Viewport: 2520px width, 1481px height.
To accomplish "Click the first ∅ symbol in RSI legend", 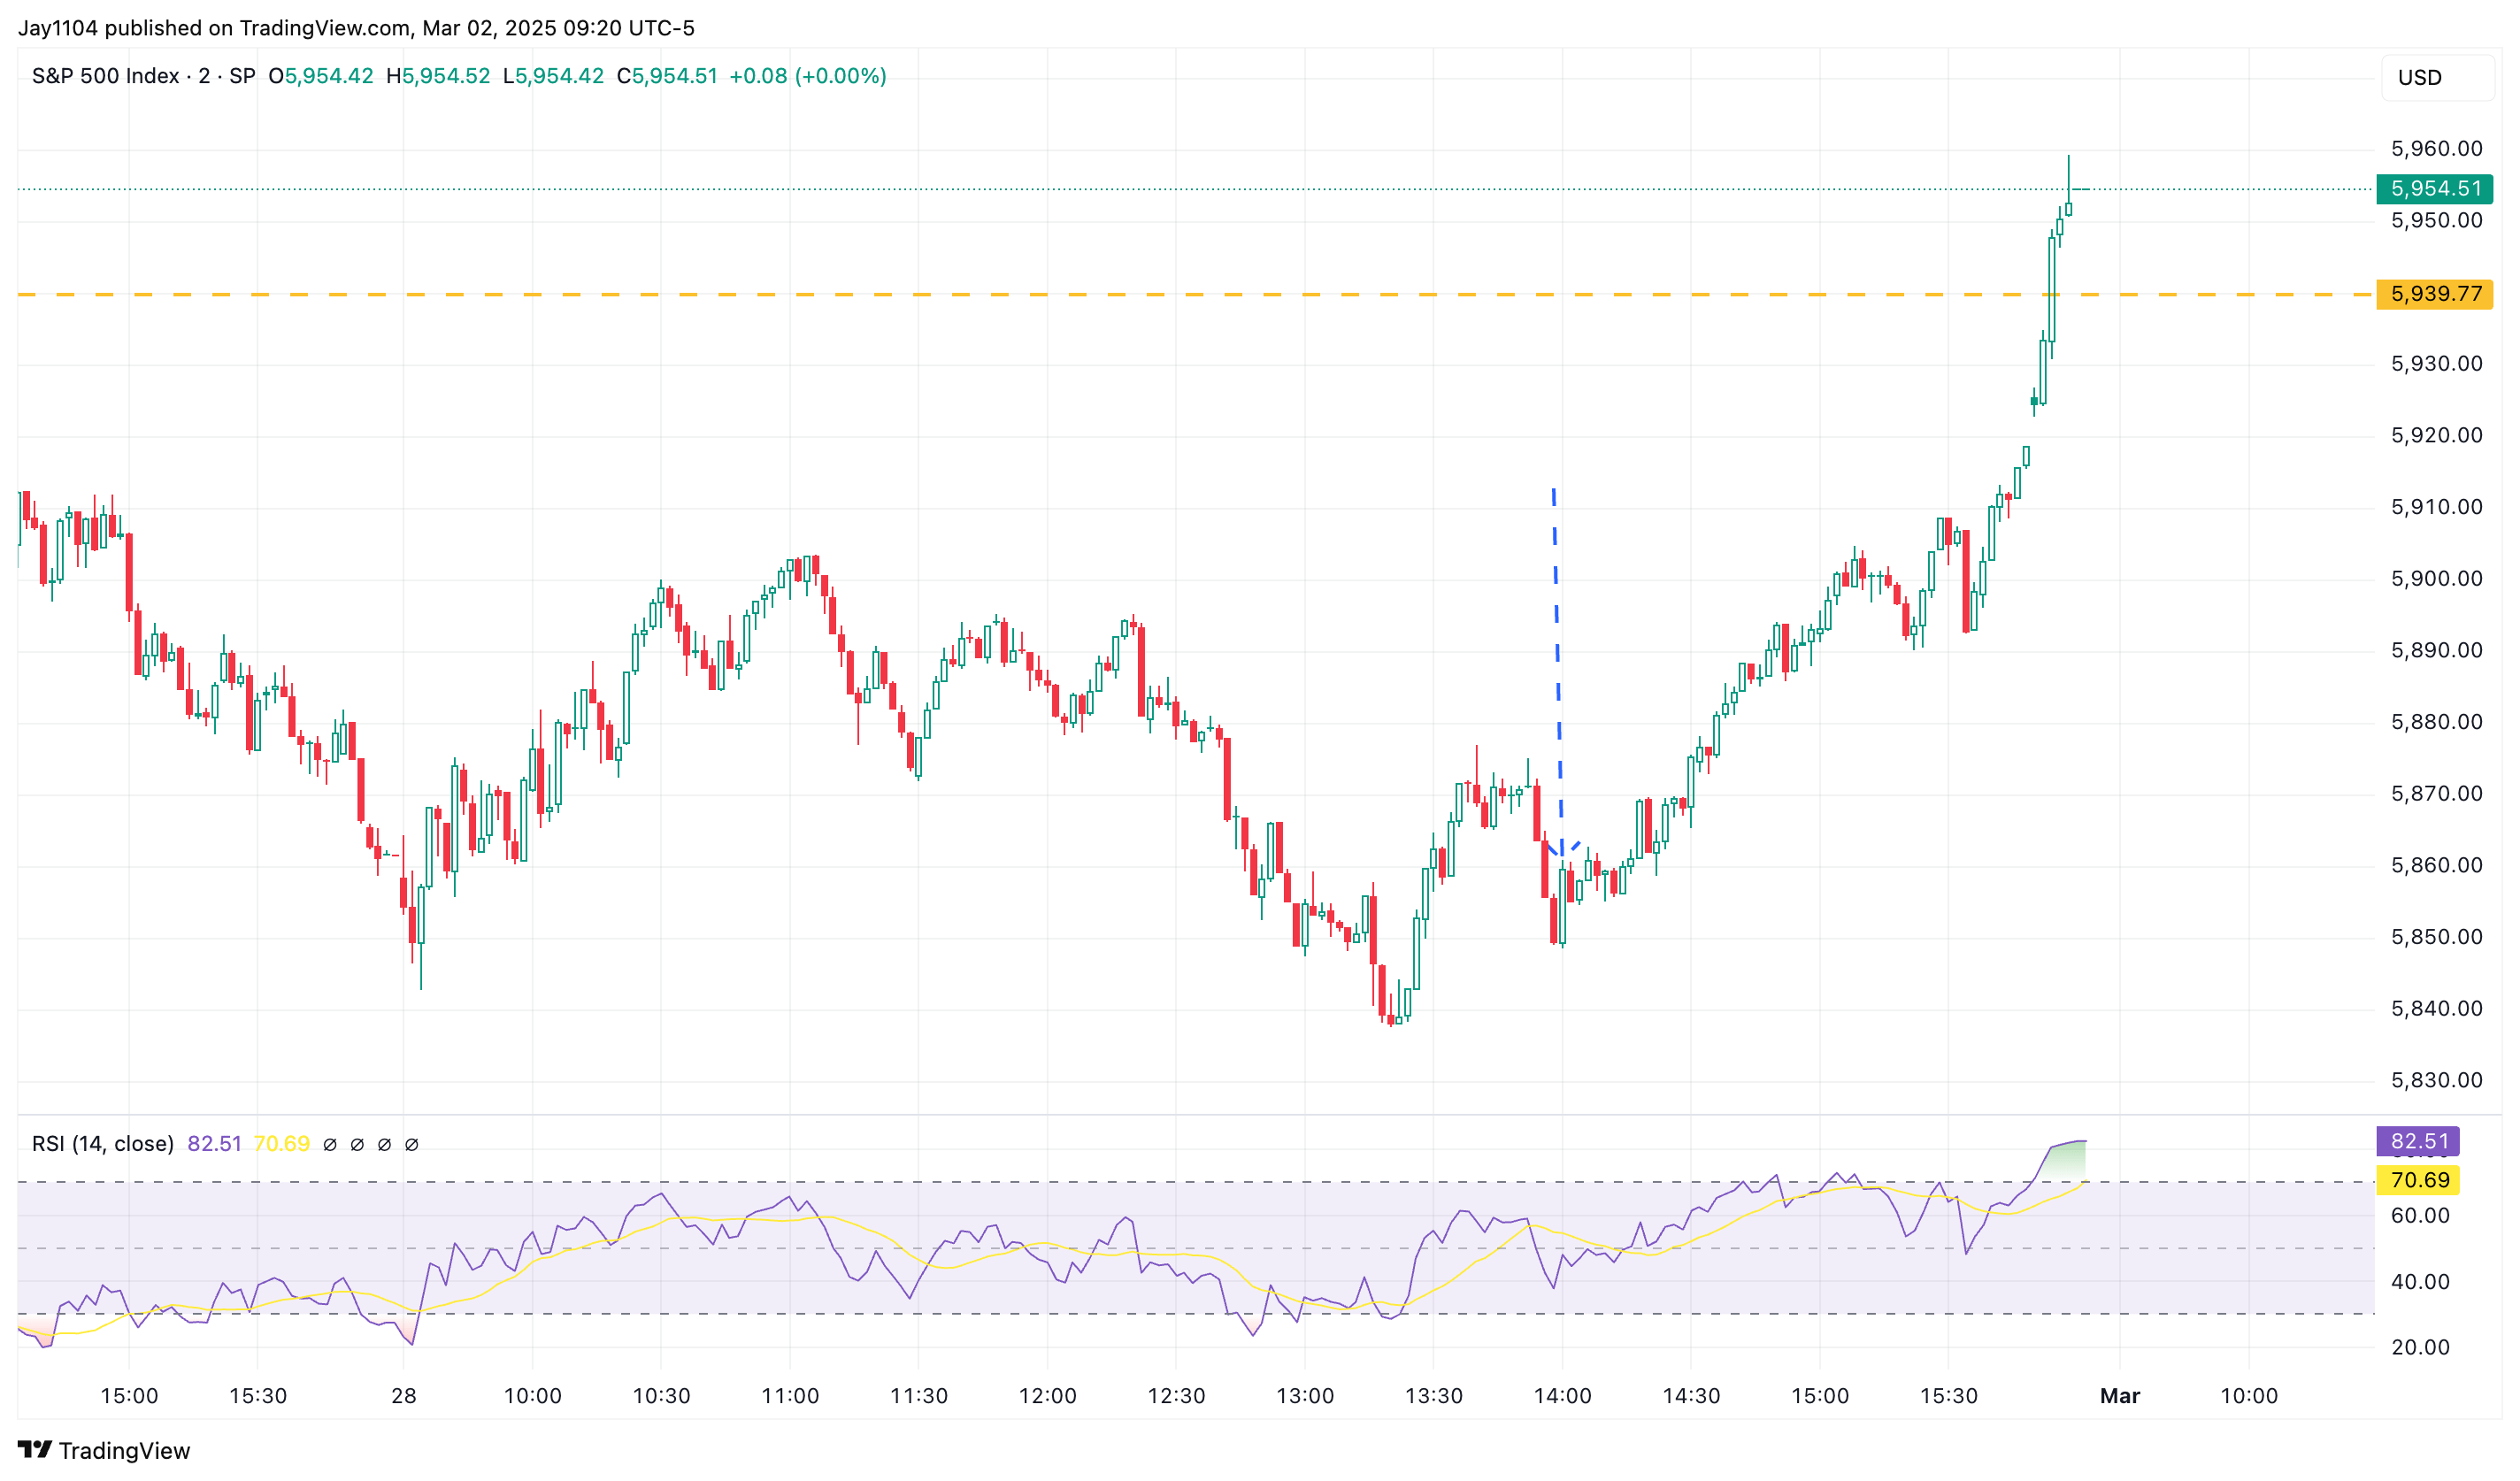I will coord(330,1144).
